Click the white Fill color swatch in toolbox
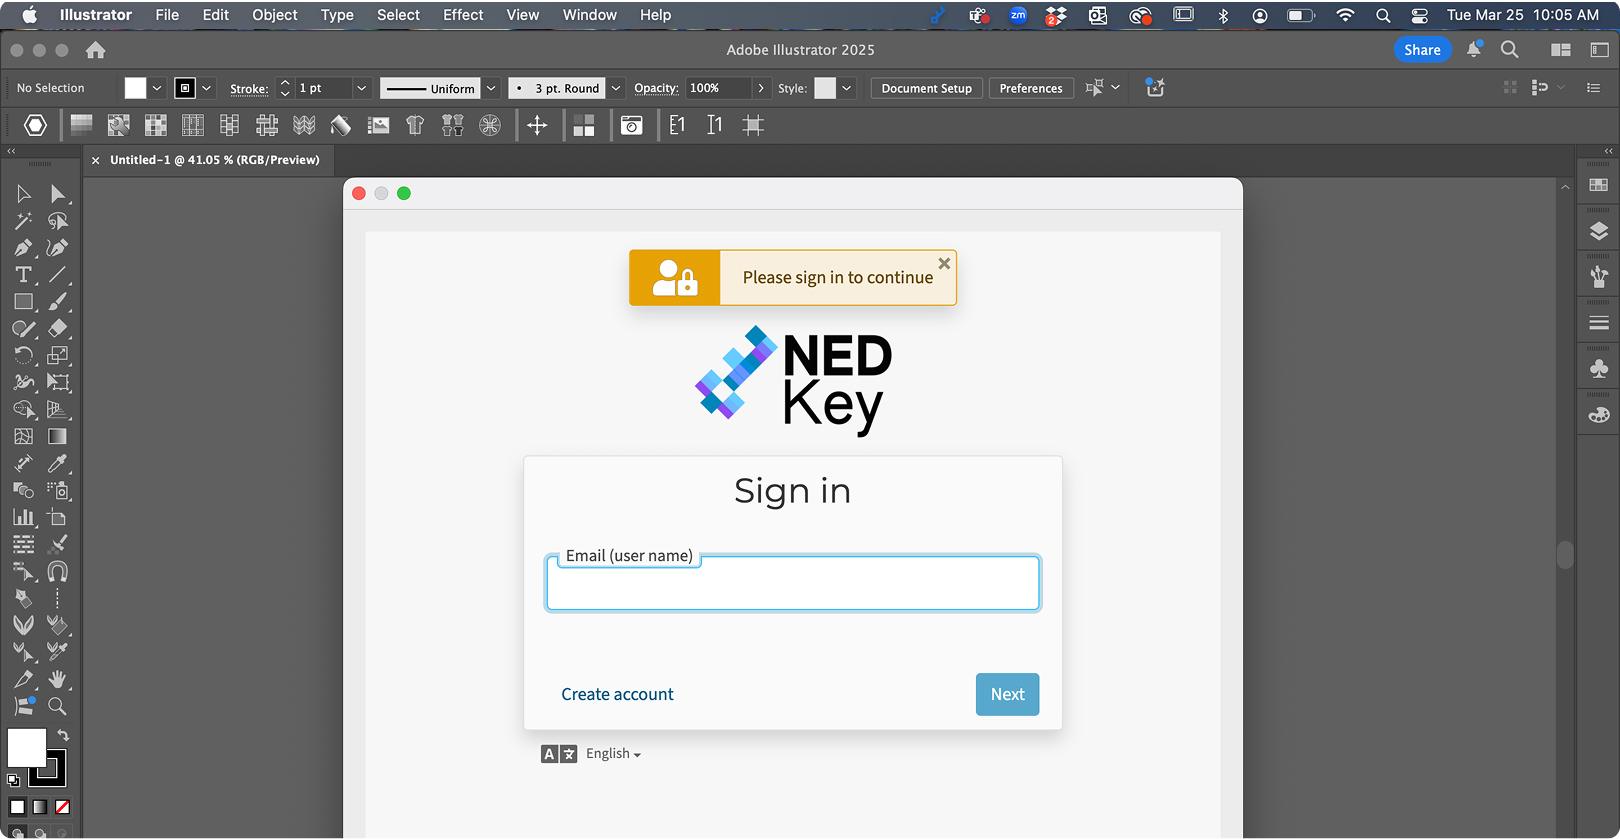 coord(27,748)
